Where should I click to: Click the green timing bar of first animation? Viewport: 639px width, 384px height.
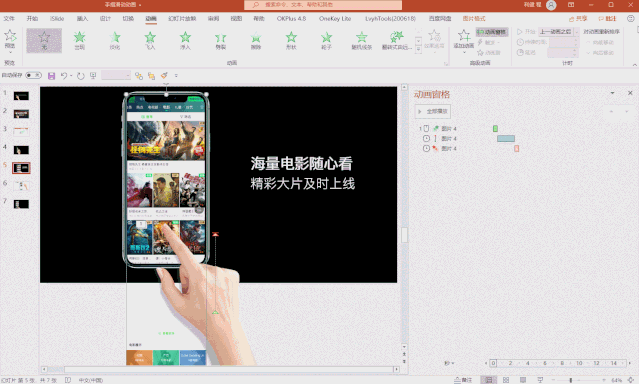point(495,128)
